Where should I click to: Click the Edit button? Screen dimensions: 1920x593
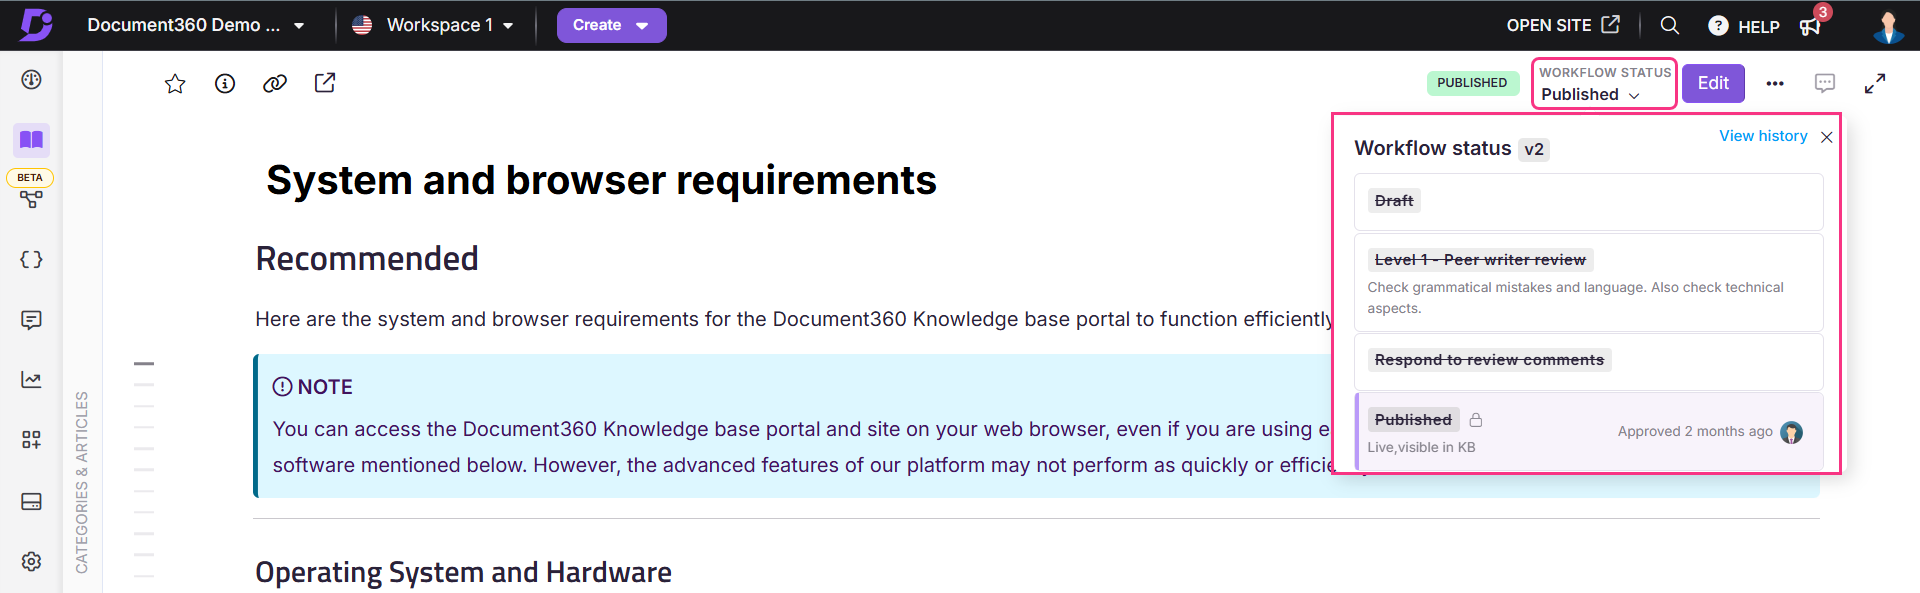click(1713, 83)
